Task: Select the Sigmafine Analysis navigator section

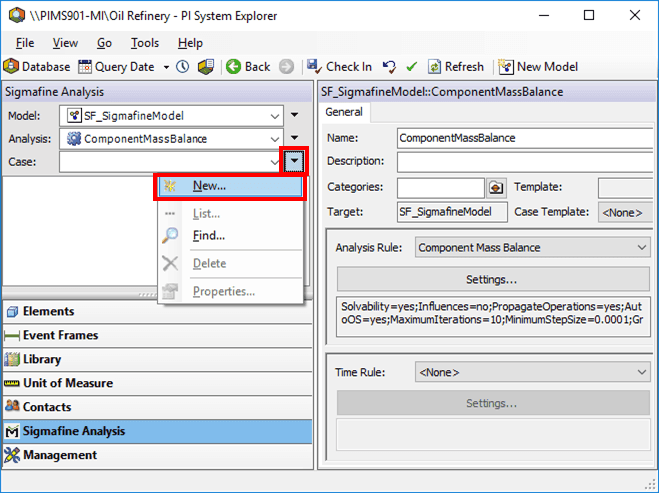Action: coord(158,431)
